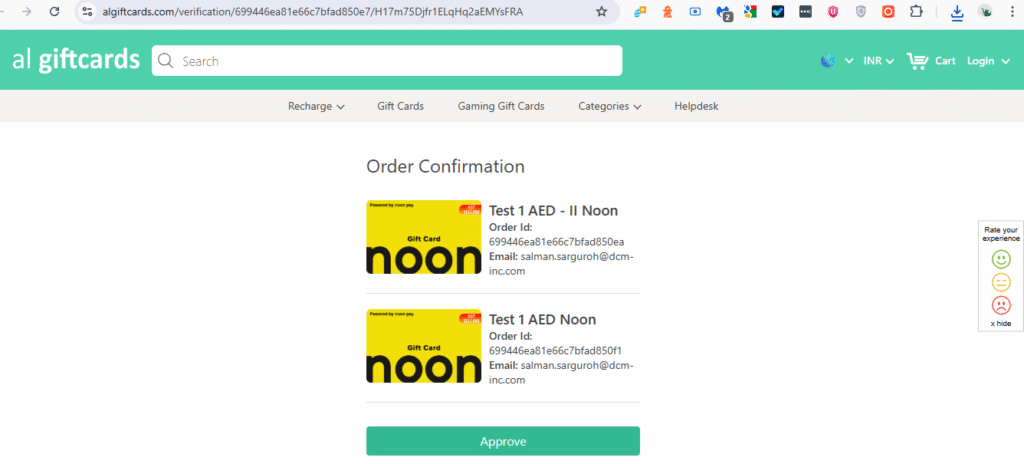Expand the Login dropdown
Screen dimensions: 1024x464
click(985, 61)
